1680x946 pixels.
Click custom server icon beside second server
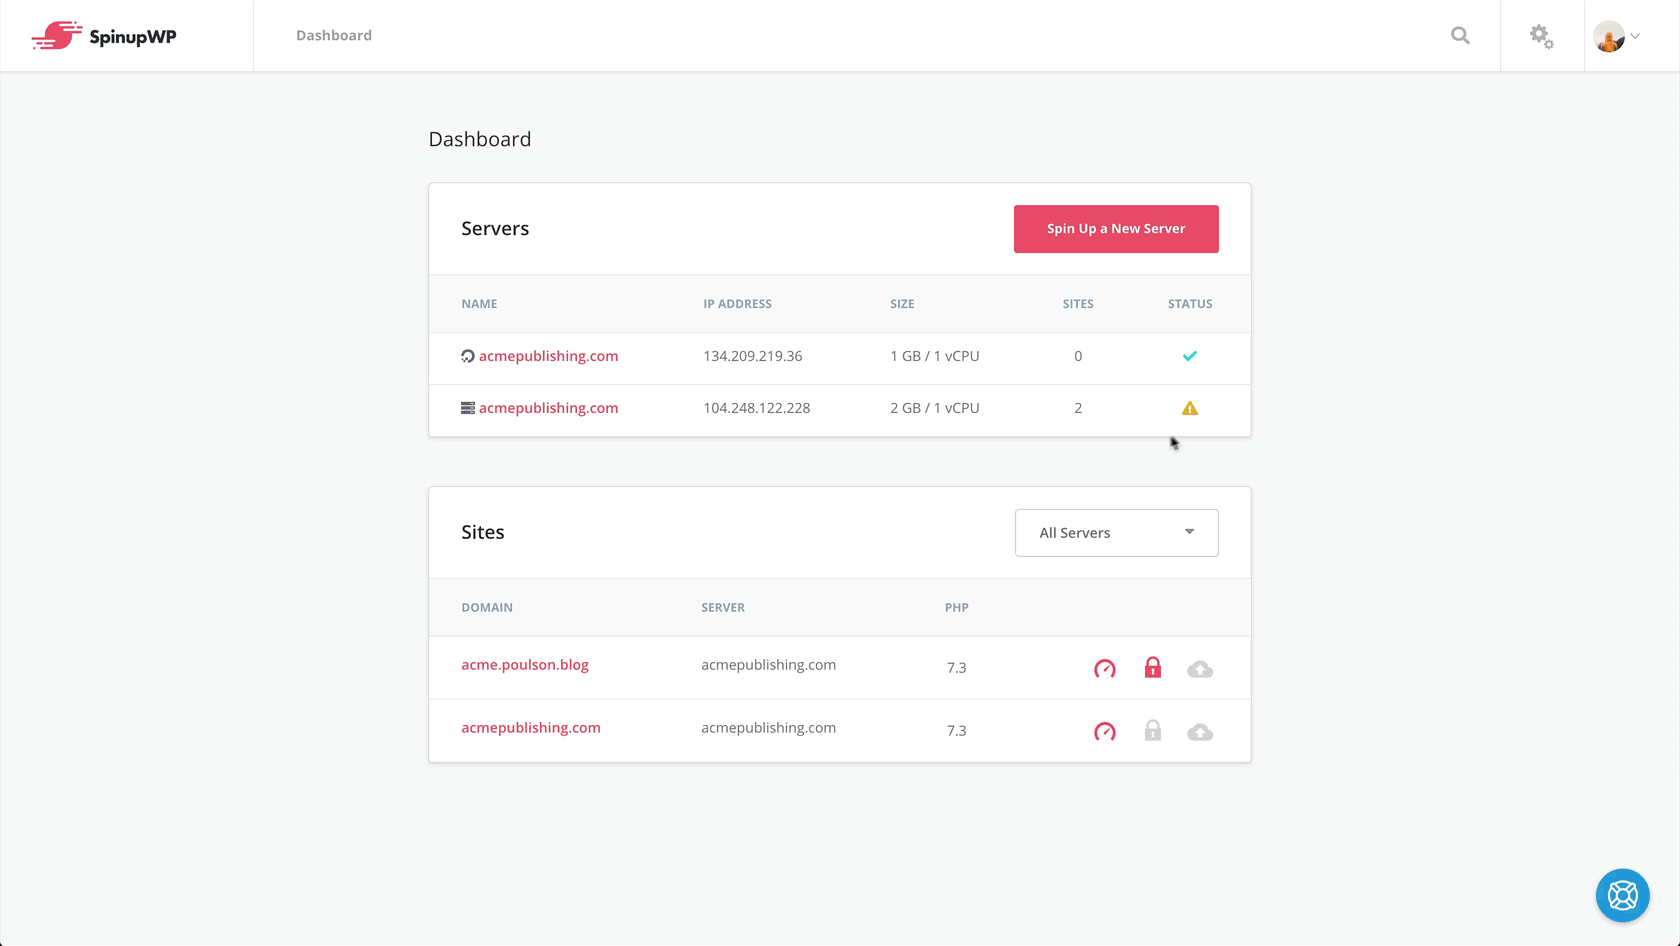pos(467,408)
